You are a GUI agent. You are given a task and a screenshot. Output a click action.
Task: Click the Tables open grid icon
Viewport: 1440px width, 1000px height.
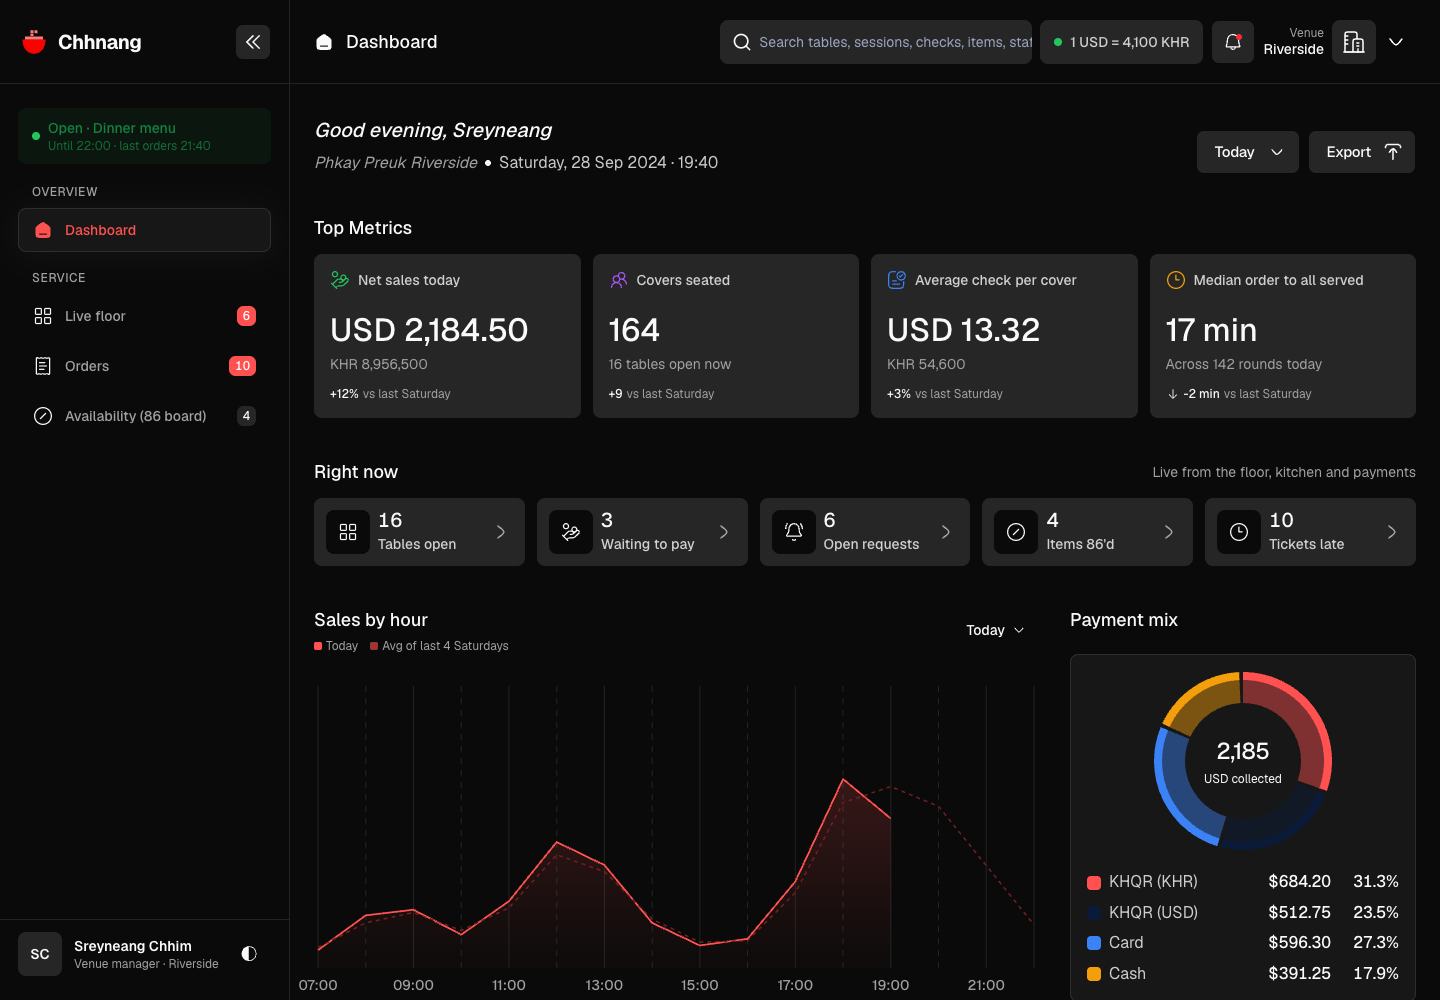(x=348, y=532)
